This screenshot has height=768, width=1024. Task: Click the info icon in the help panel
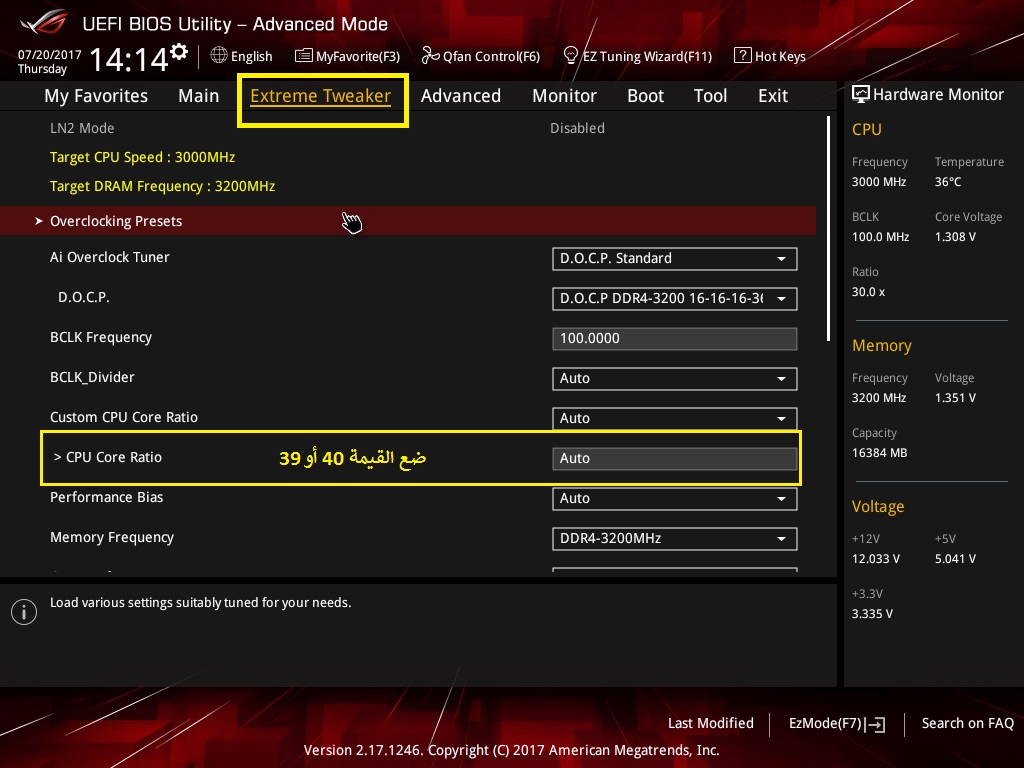tap(24, 612)
